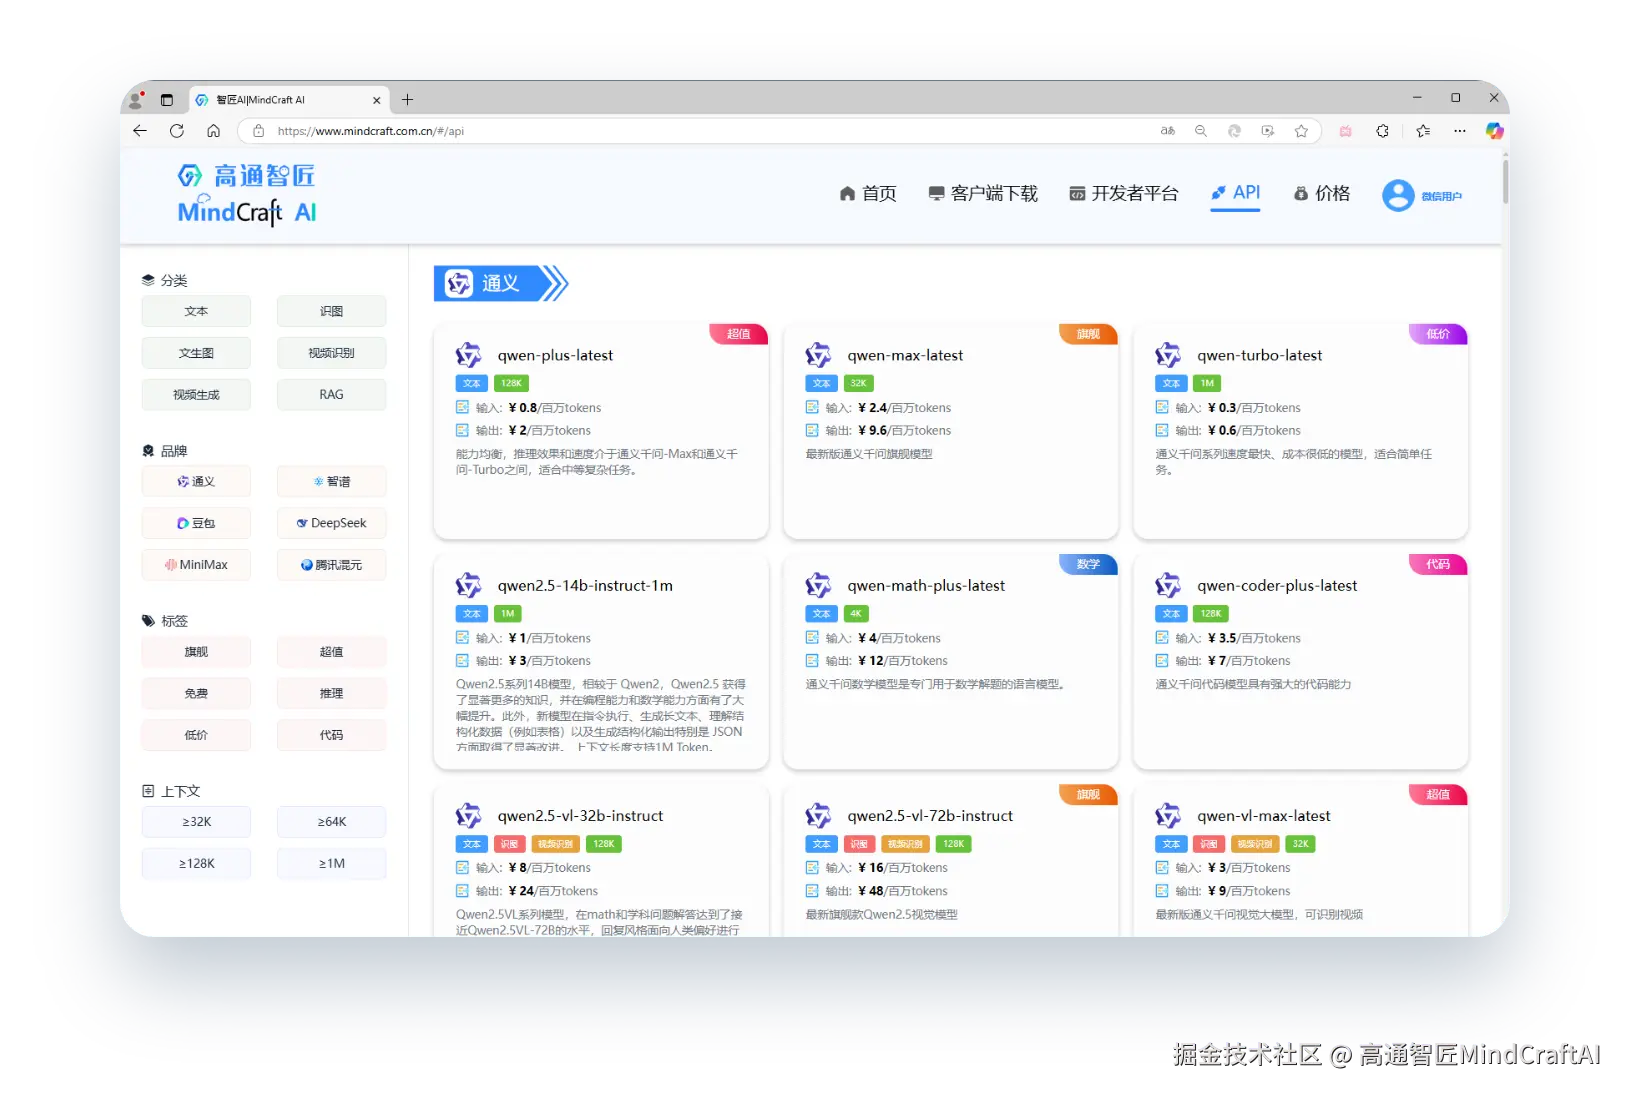Open 客户端下载 client download nav item

pyautogui.click(x=983, y=193)
